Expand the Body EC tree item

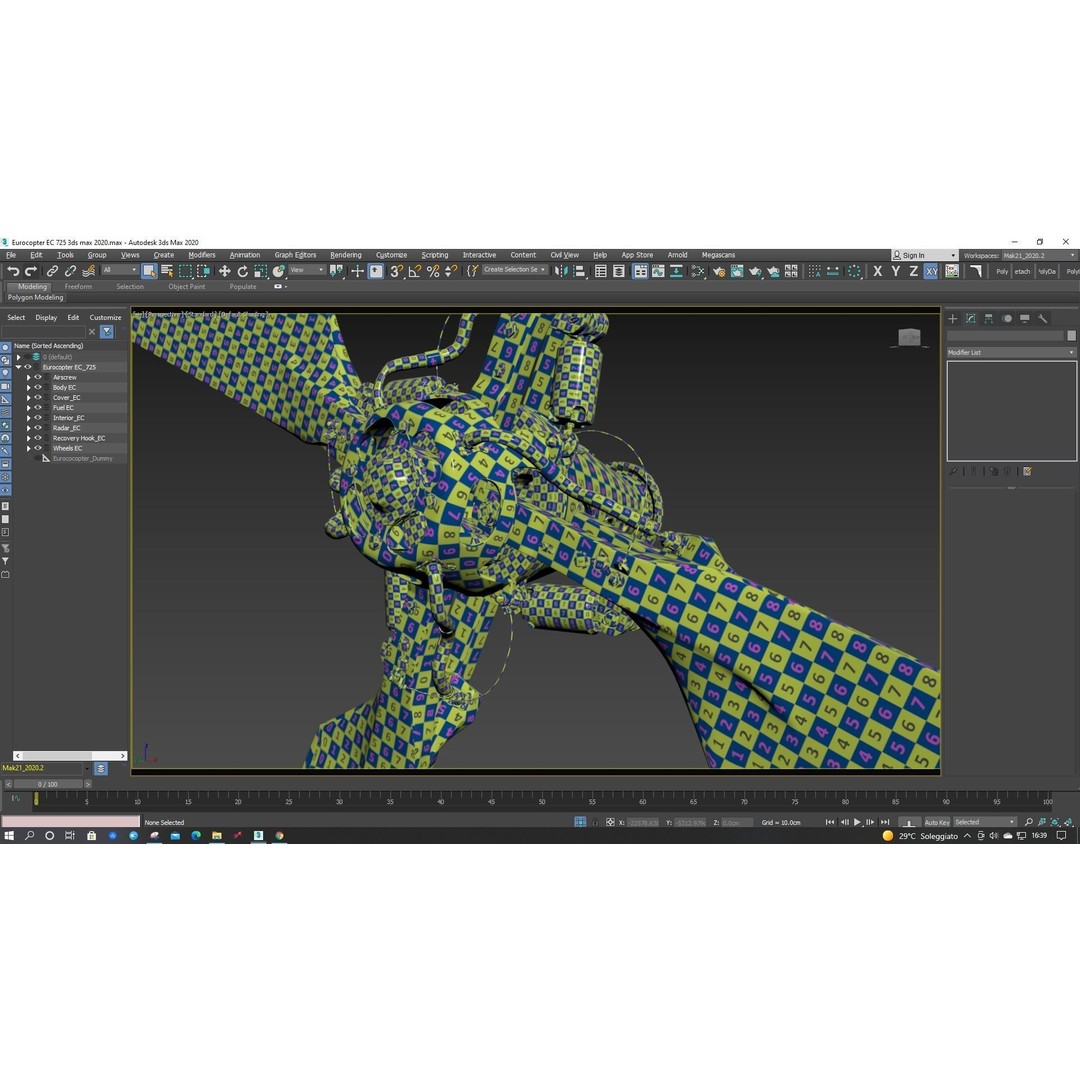(x=29, y=388)
